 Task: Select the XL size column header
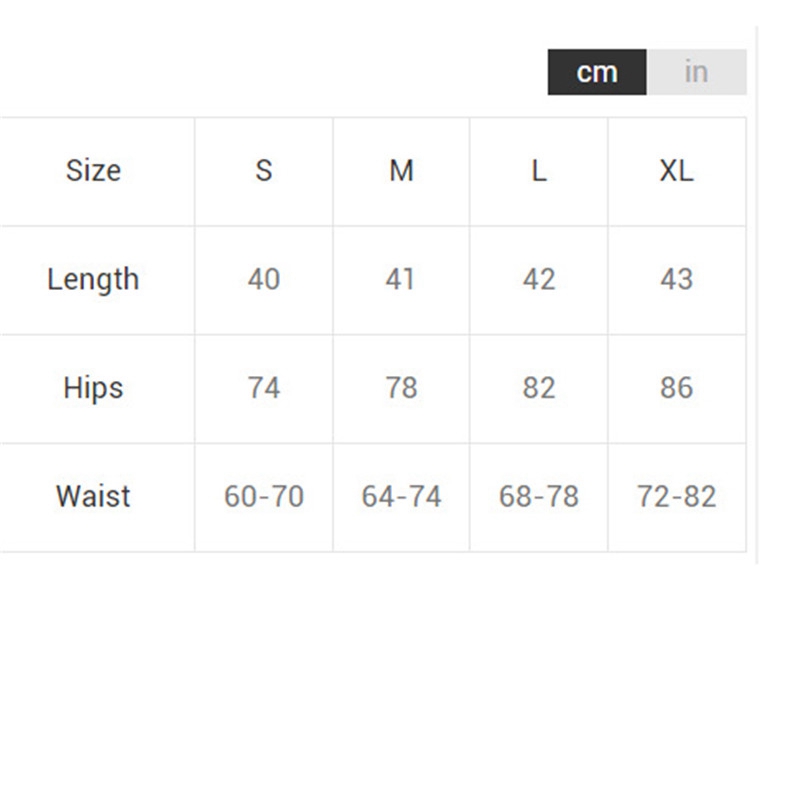(x=676, y=171)
